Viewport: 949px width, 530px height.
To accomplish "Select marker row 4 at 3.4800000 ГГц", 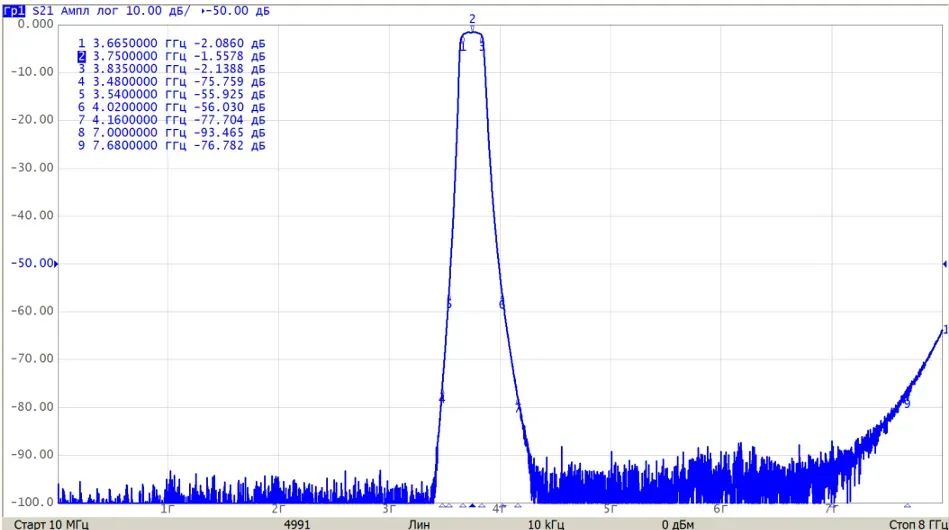I will [172, 82].
